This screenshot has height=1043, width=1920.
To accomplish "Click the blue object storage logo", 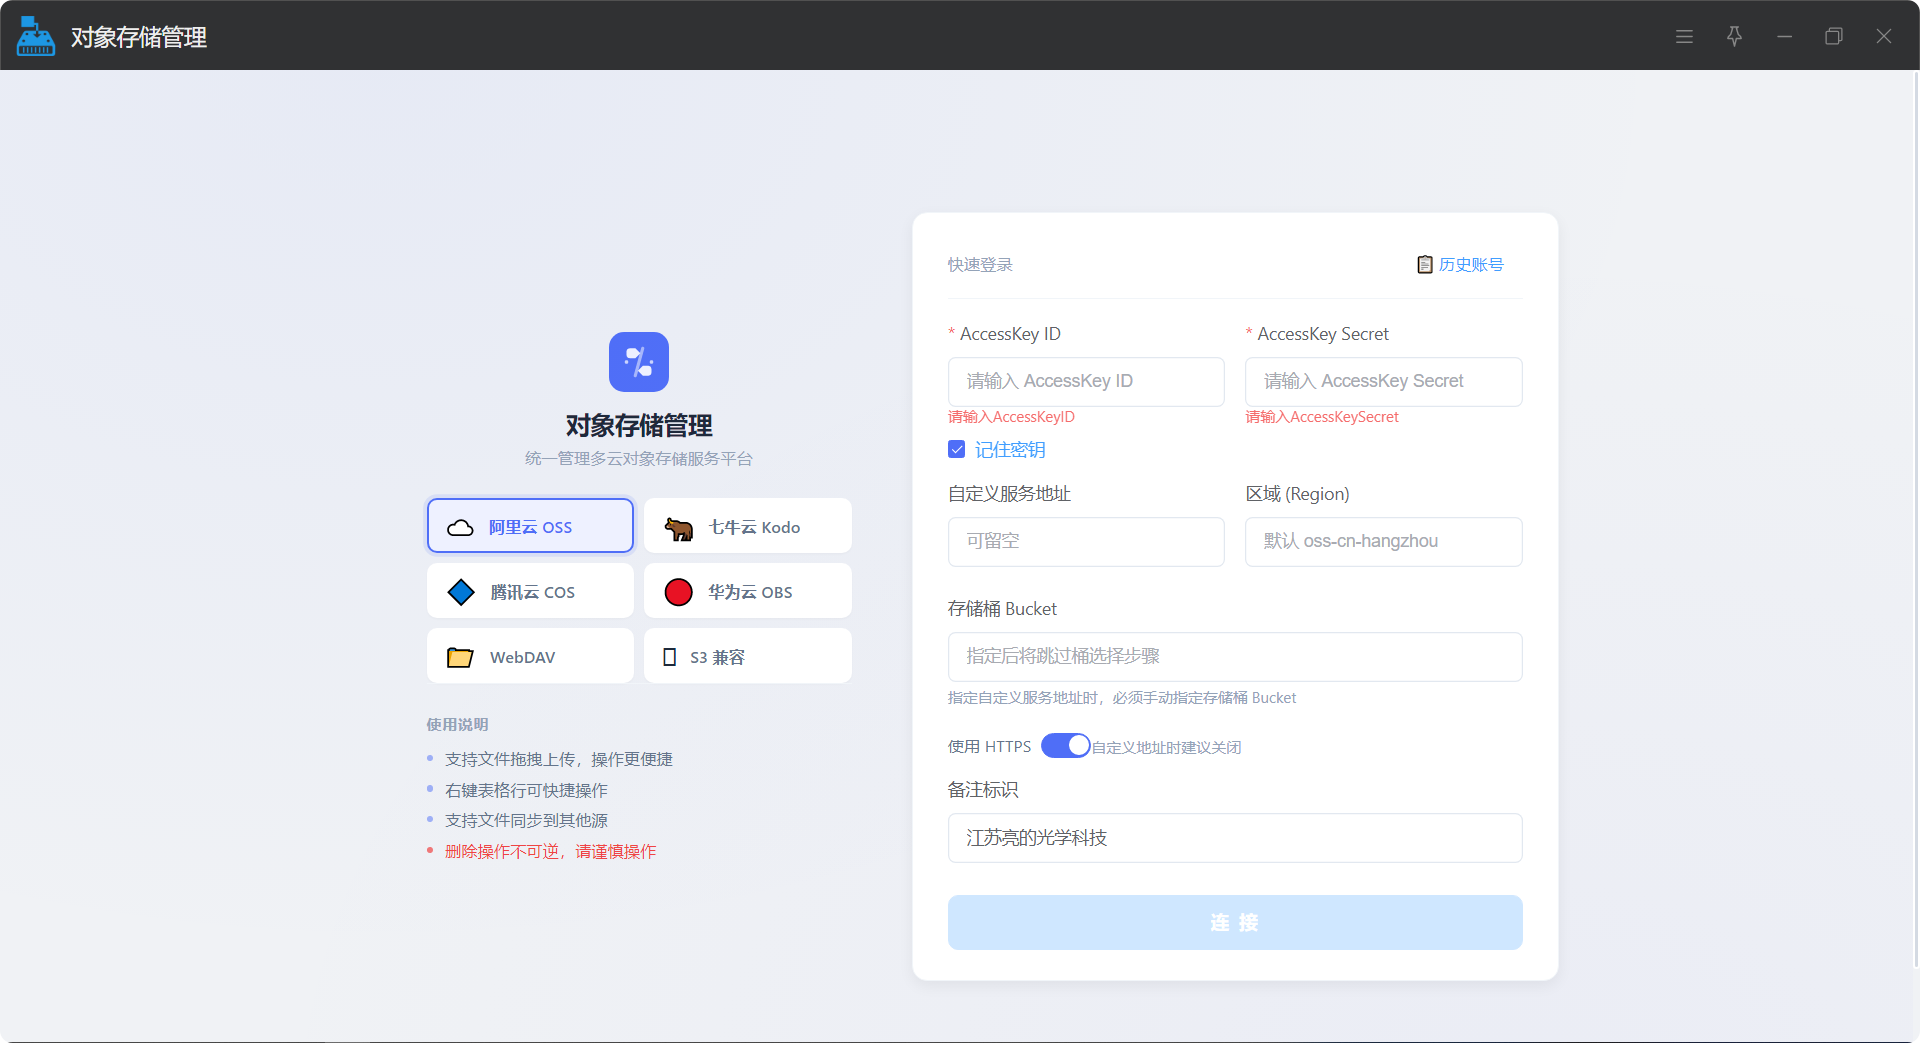I will tap(639, 362).
